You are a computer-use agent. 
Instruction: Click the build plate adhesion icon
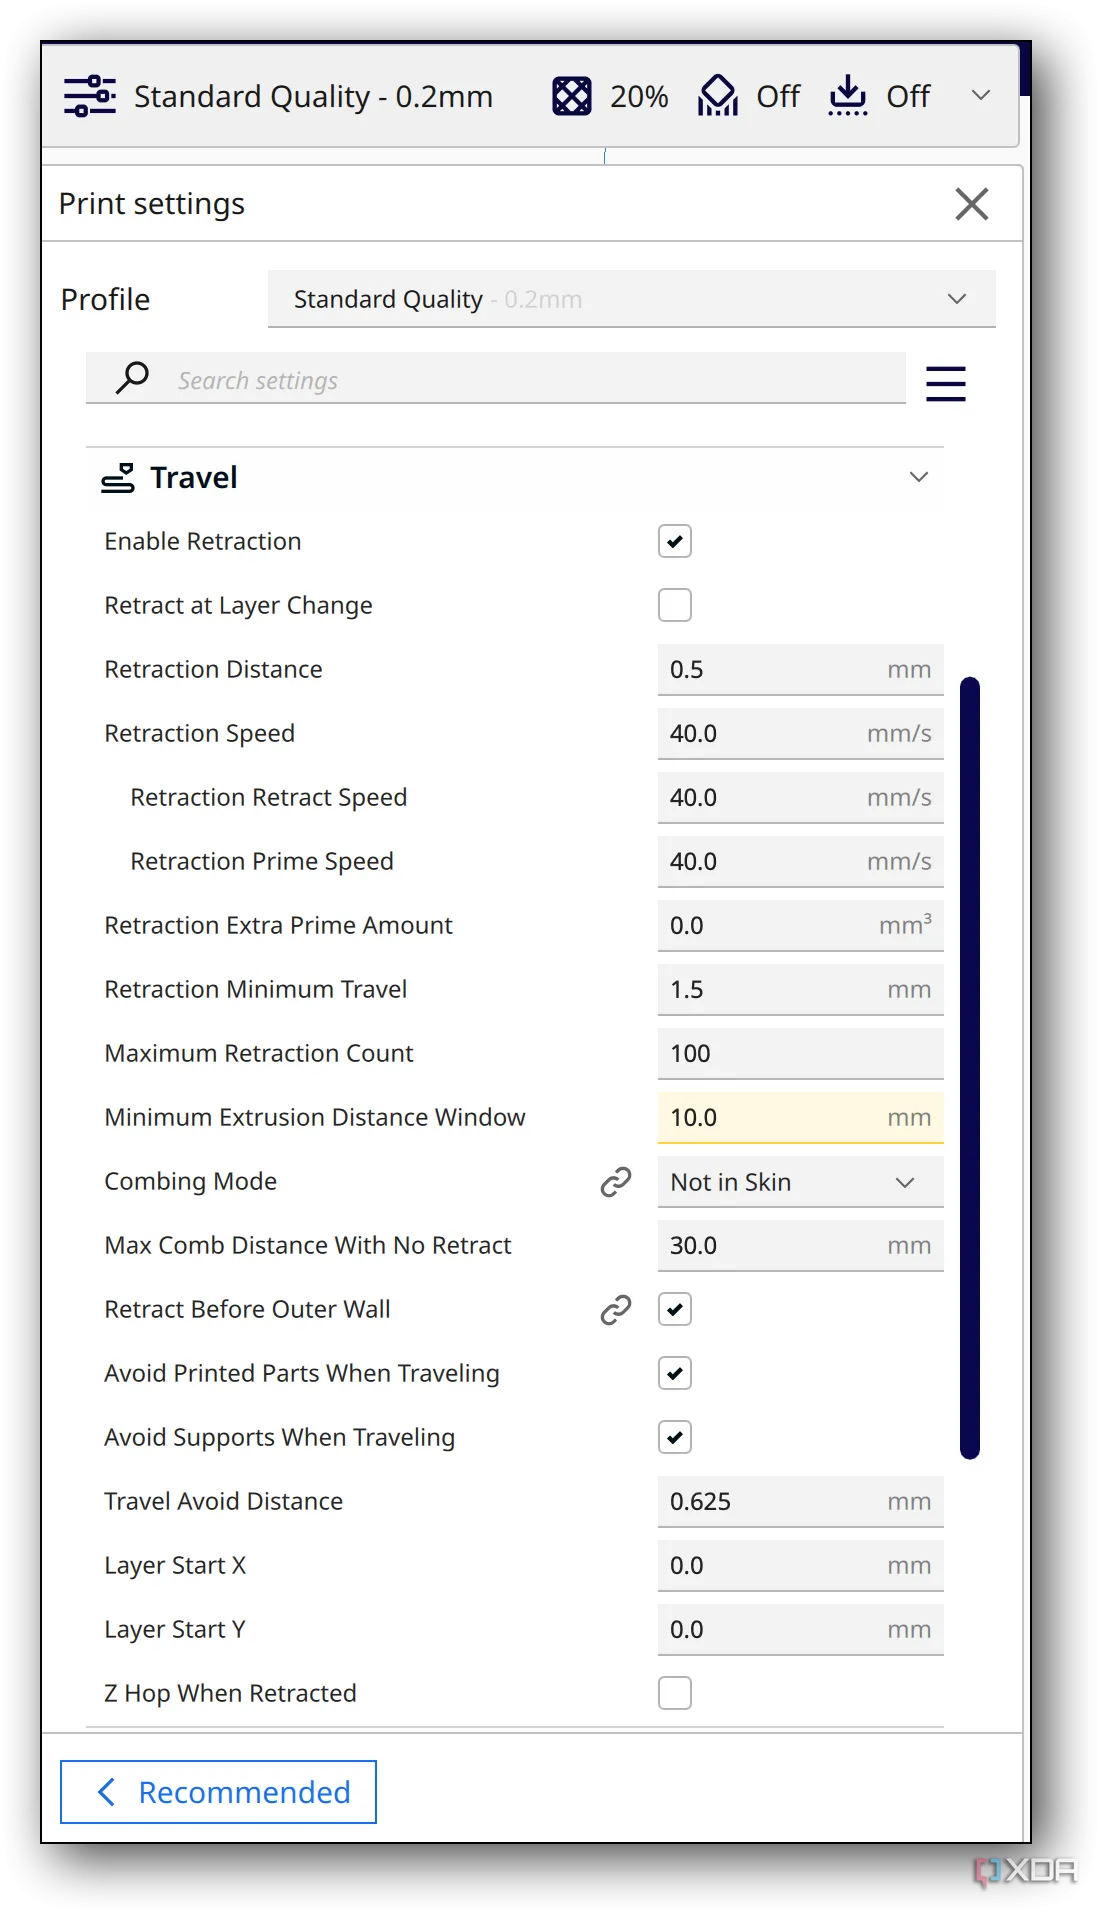[x=847, y=96]
